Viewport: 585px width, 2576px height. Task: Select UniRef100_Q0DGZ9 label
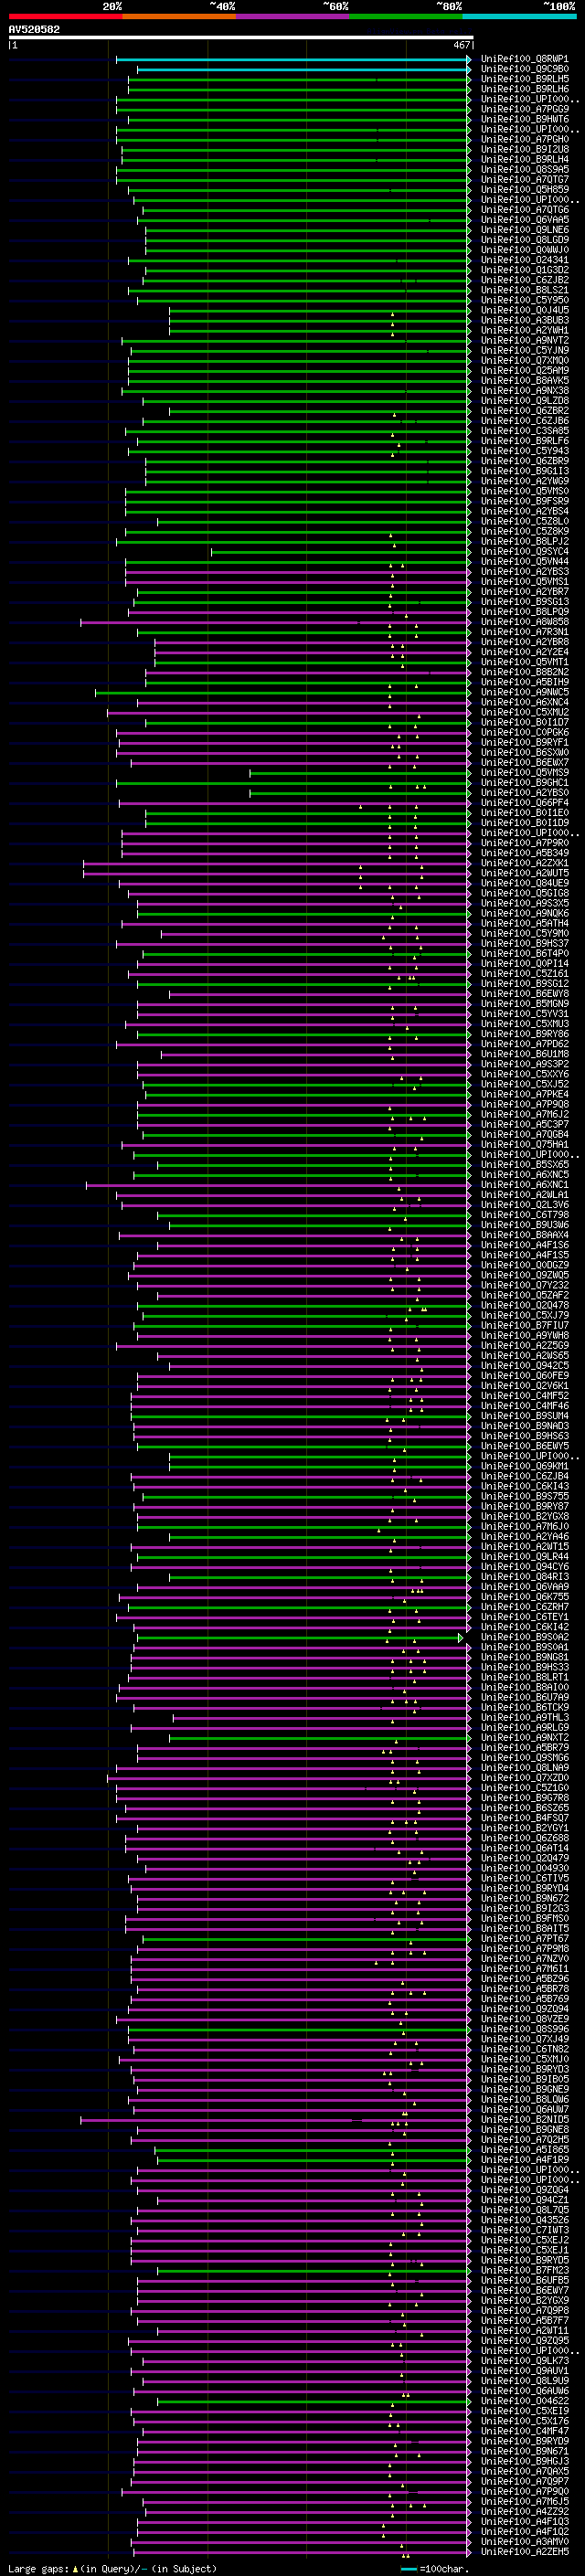(x=524, y=1264)
